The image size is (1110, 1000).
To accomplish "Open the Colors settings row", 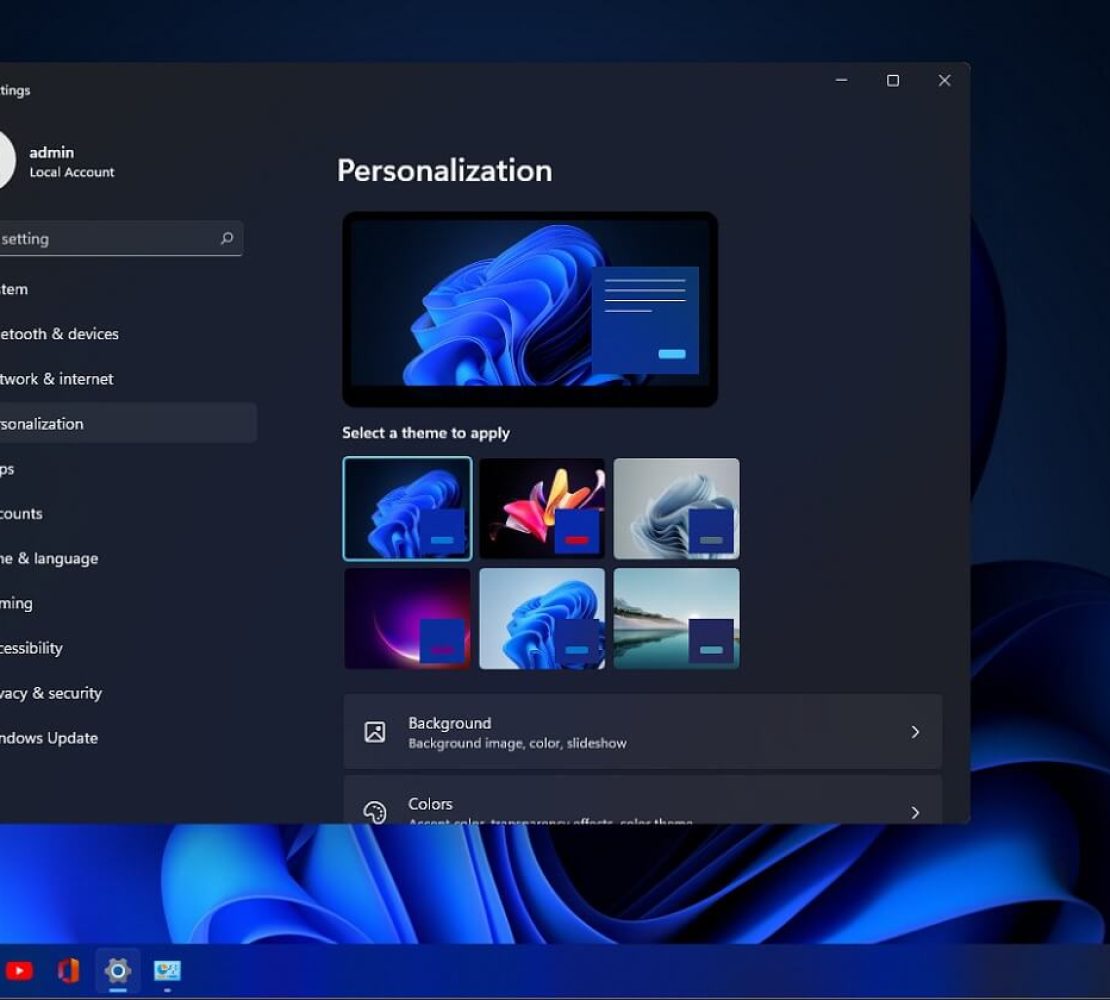I will (642, 800).
